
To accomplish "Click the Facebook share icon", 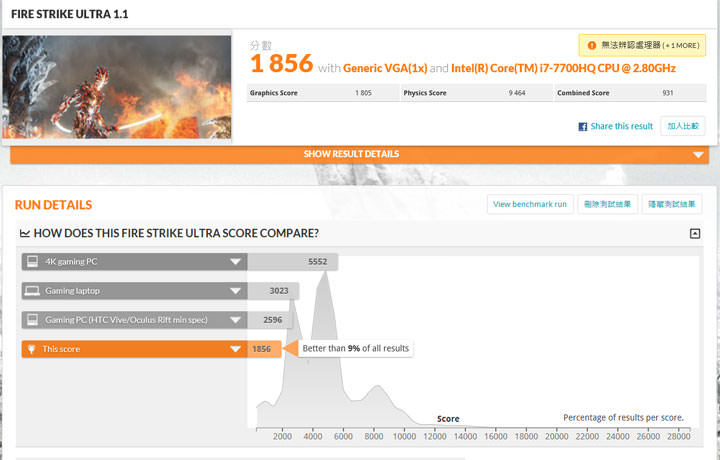I will click(x=583, y=127).
